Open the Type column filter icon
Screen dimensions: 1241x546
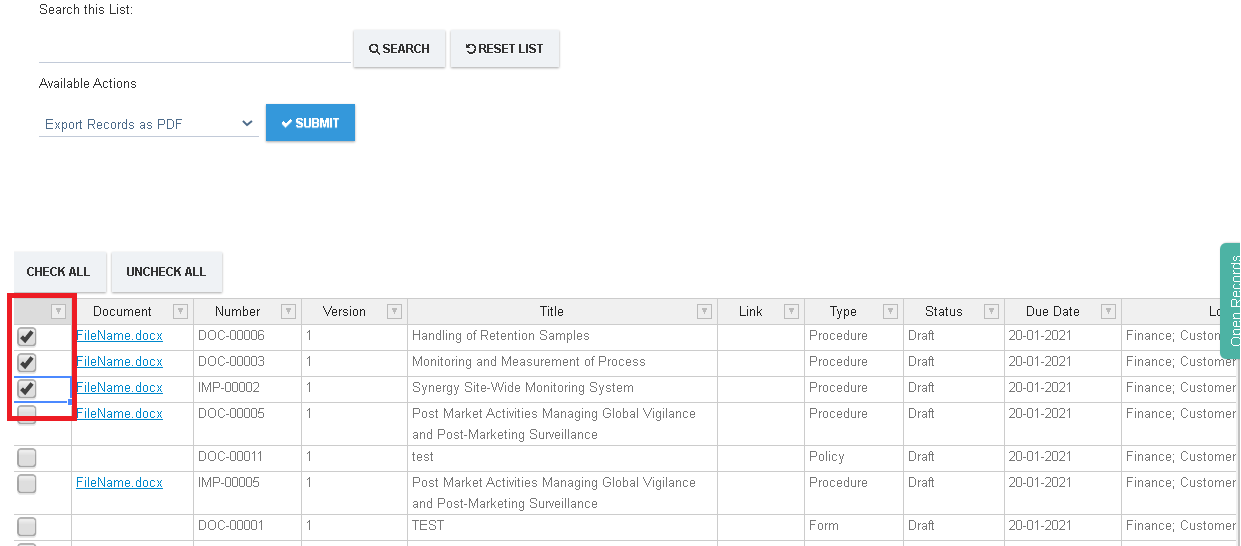889,311
